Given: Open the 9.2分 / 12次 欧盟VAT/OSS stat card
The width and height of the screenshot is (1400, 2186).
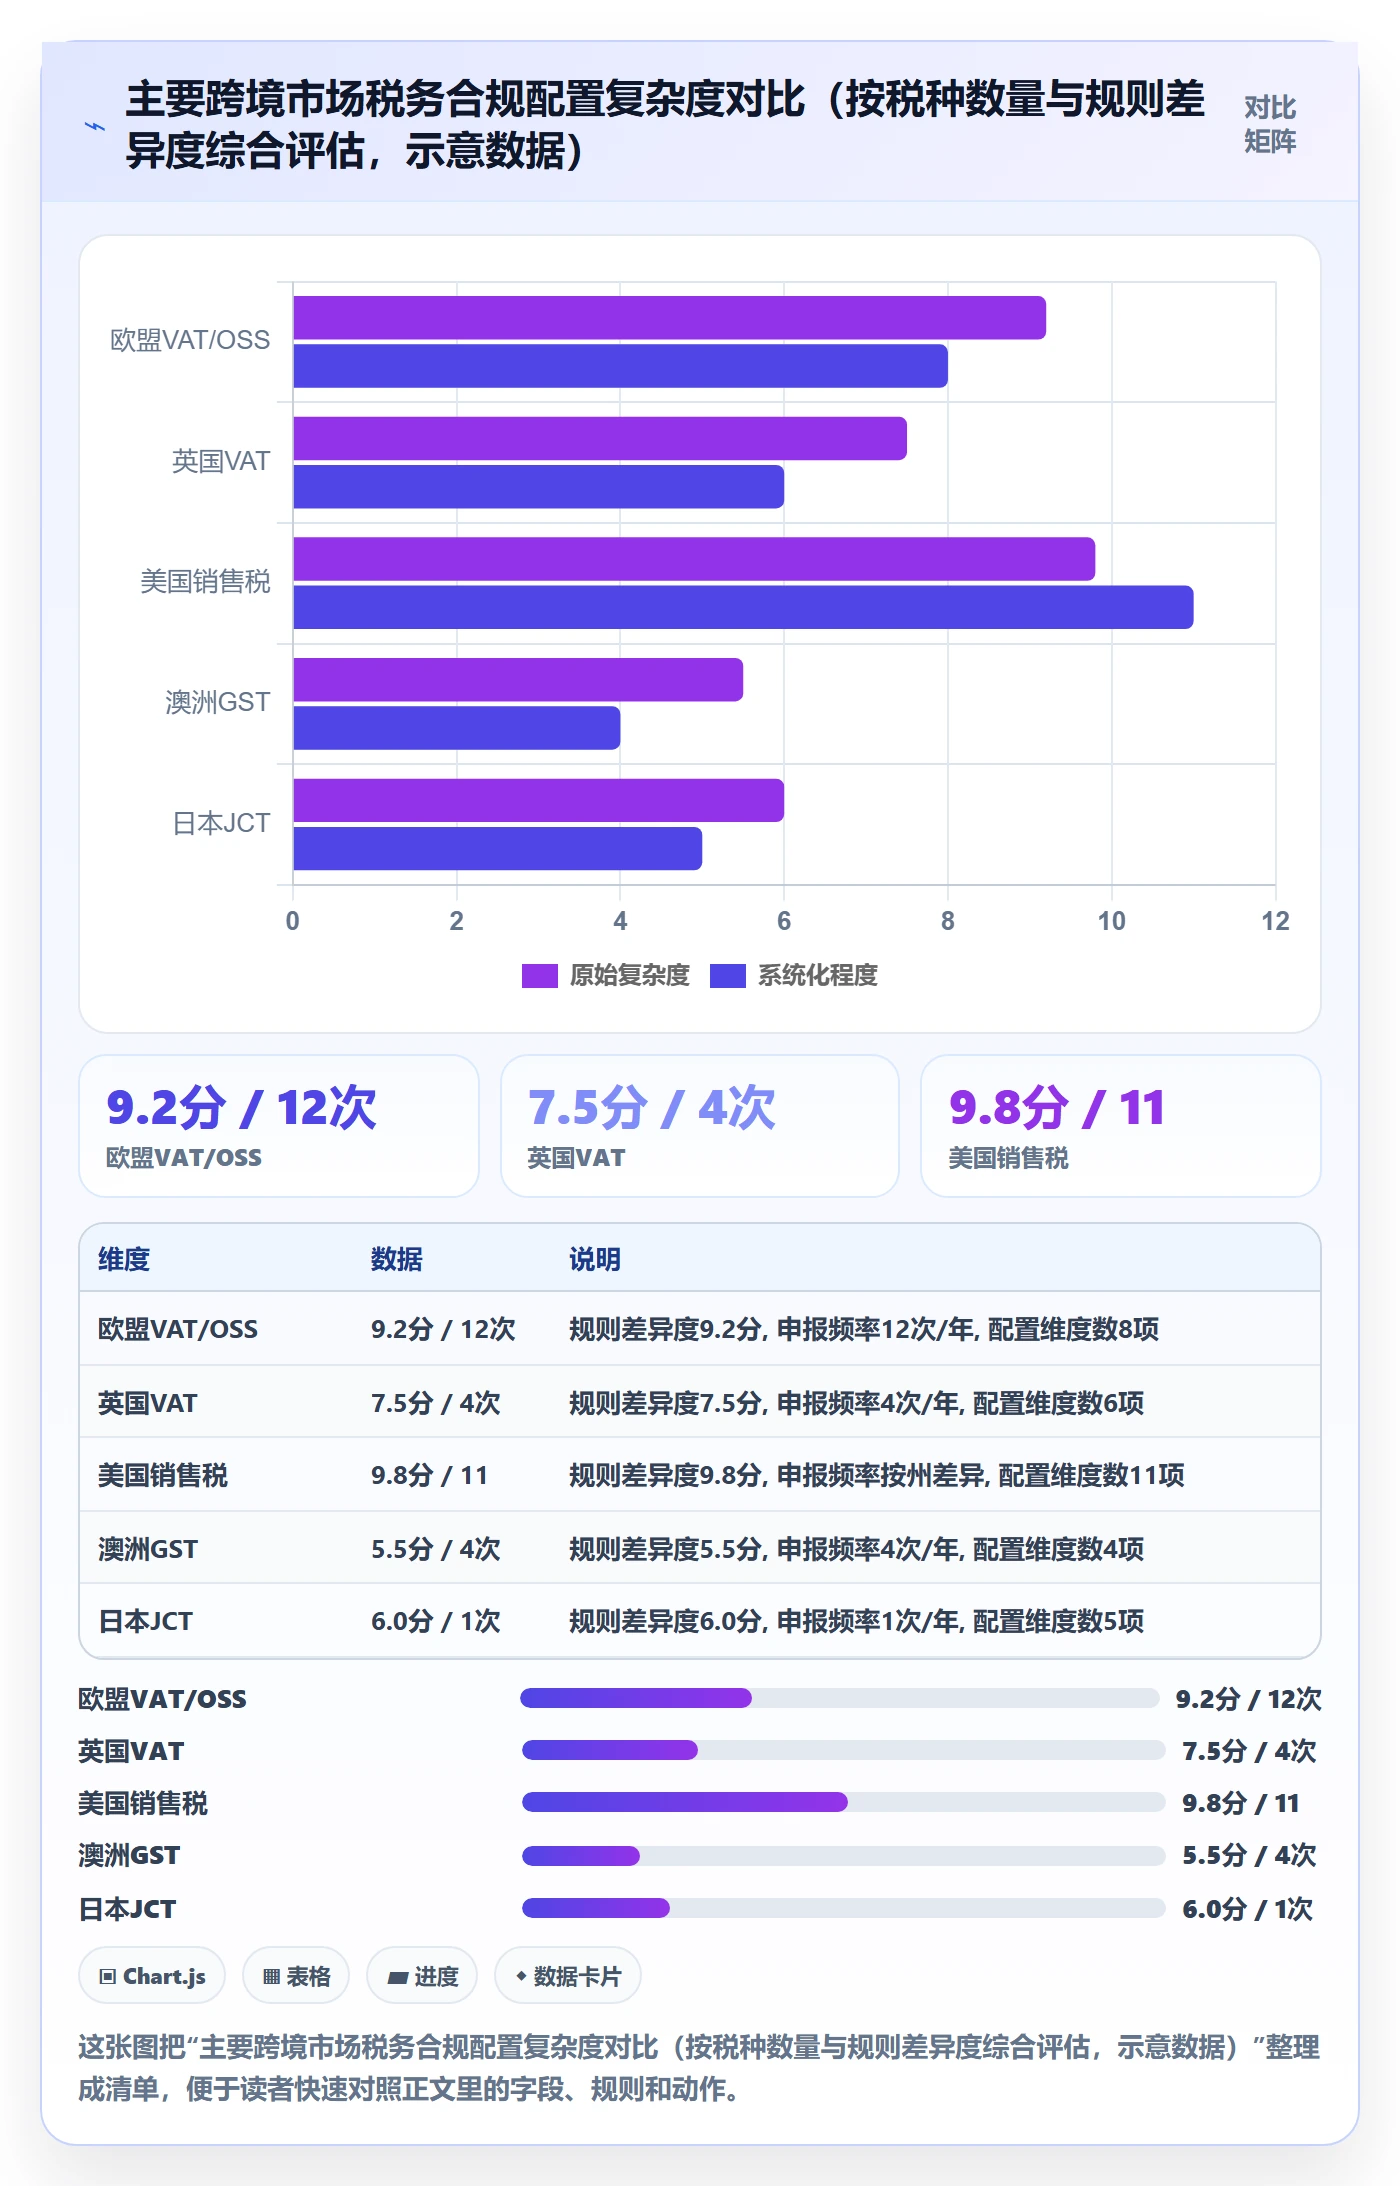Looking at the screenshot, I should click(279, 1126).
